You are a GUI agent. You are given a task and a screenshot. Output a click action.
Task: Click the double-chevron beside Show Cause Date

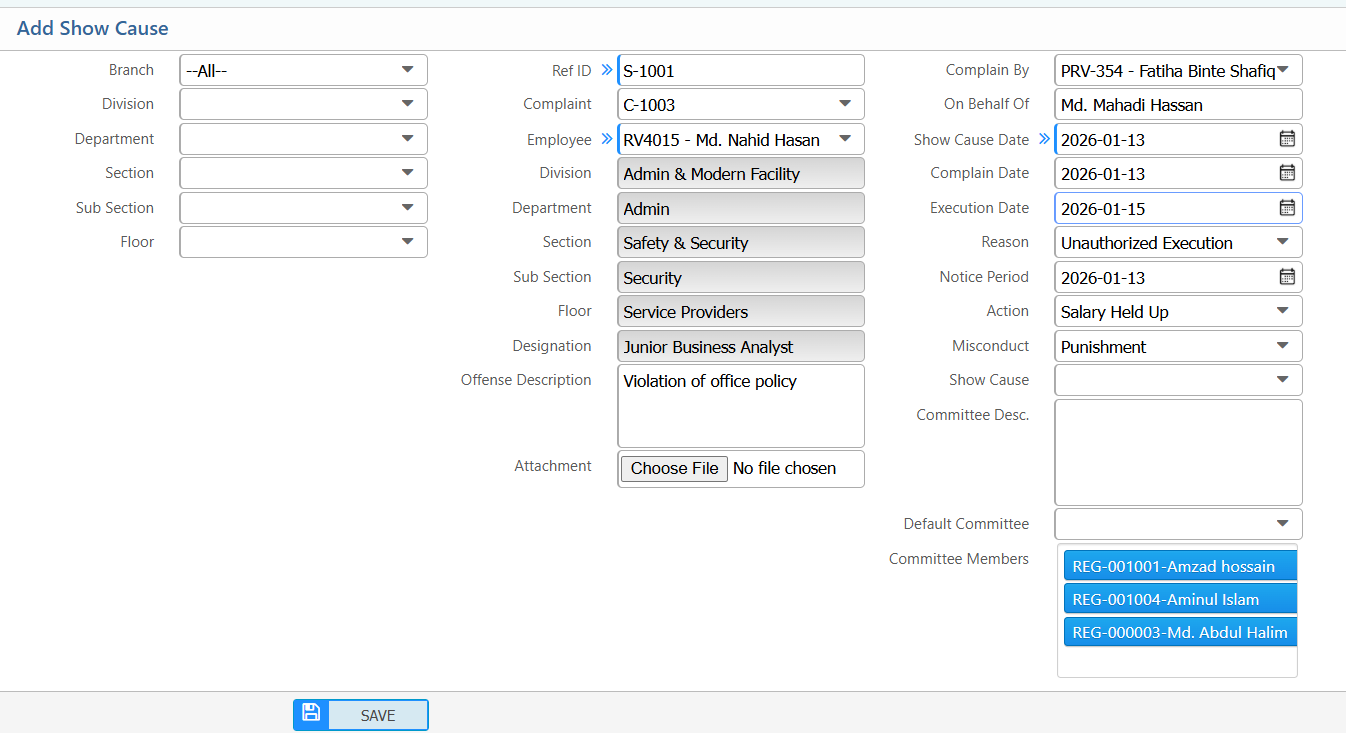click(x=1044, y=139)
